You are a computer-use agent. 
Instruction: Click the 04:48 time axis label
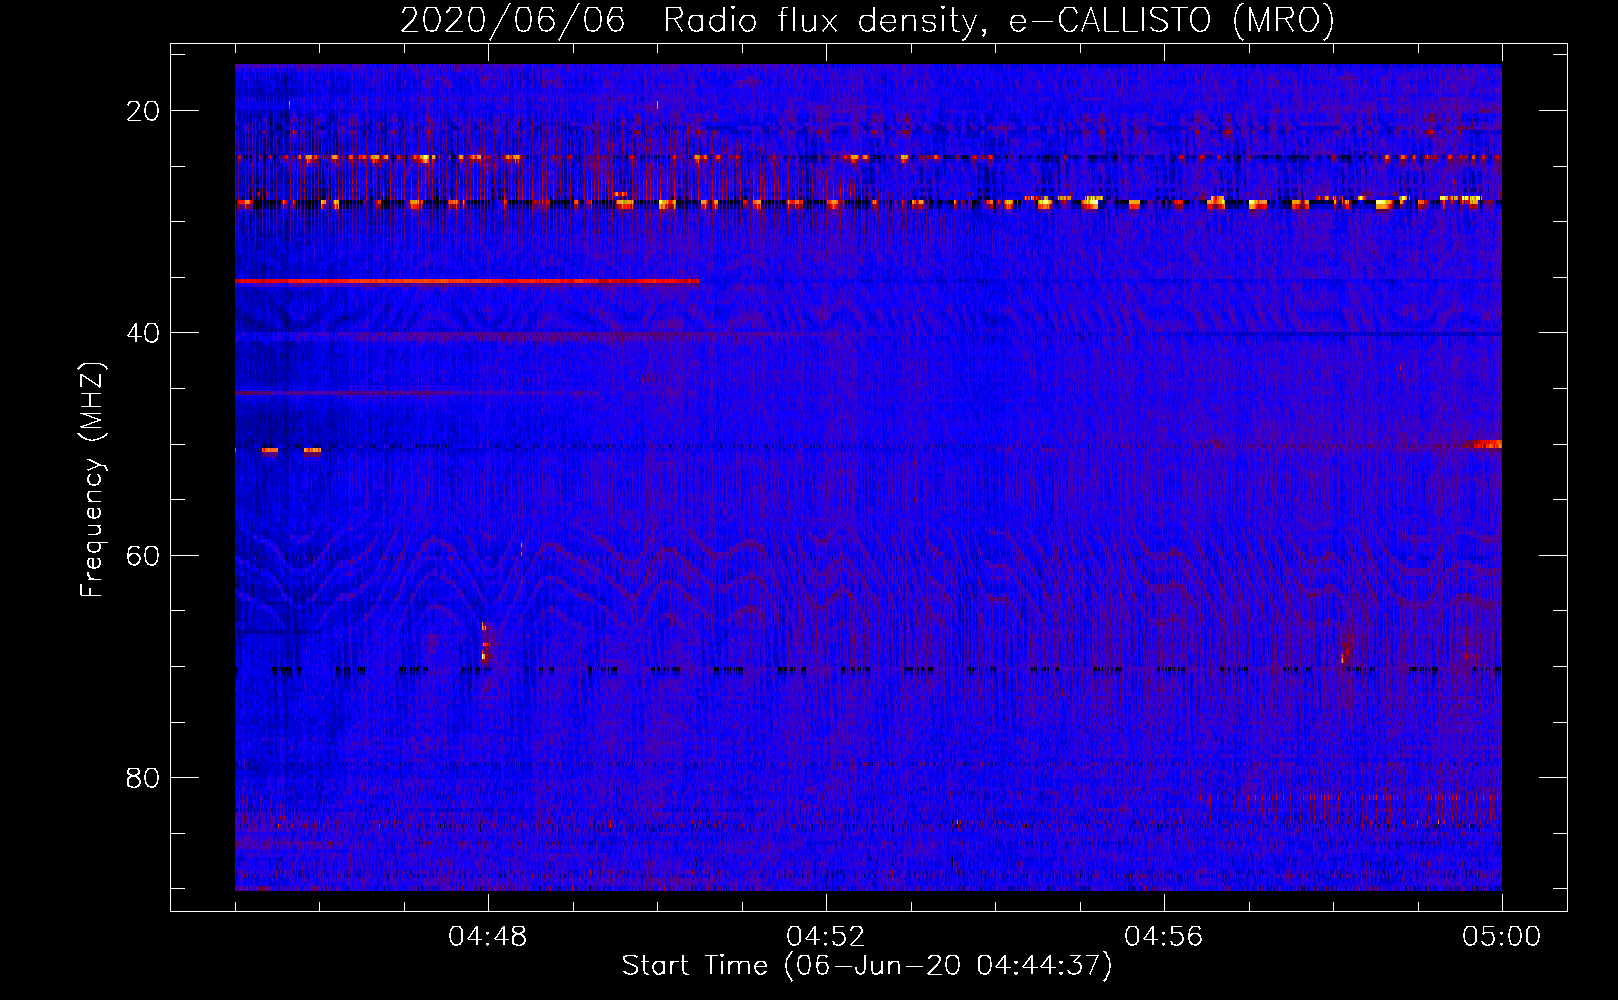tap(488, 937)
